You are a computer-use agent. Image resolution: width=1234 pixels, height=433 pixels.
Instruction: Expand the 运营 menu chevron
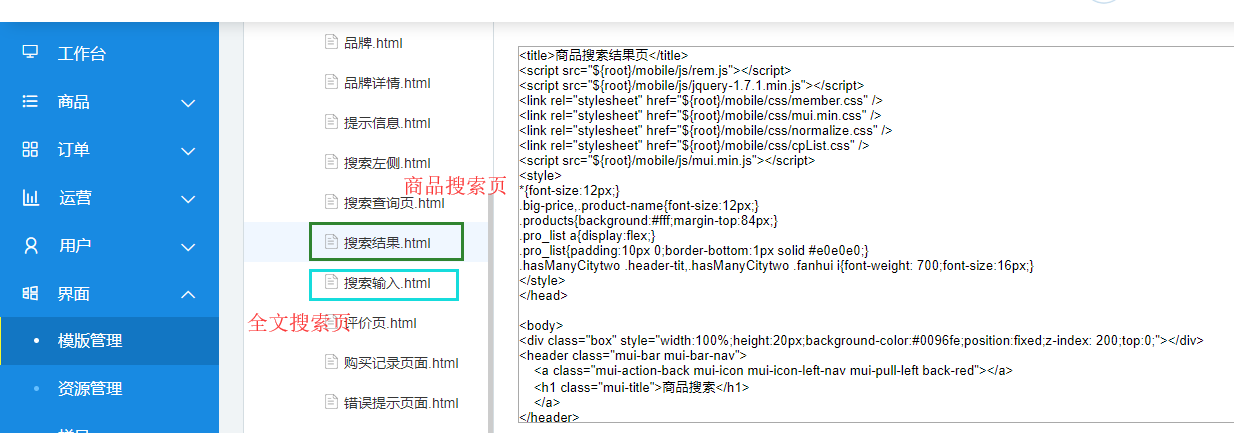188,198
